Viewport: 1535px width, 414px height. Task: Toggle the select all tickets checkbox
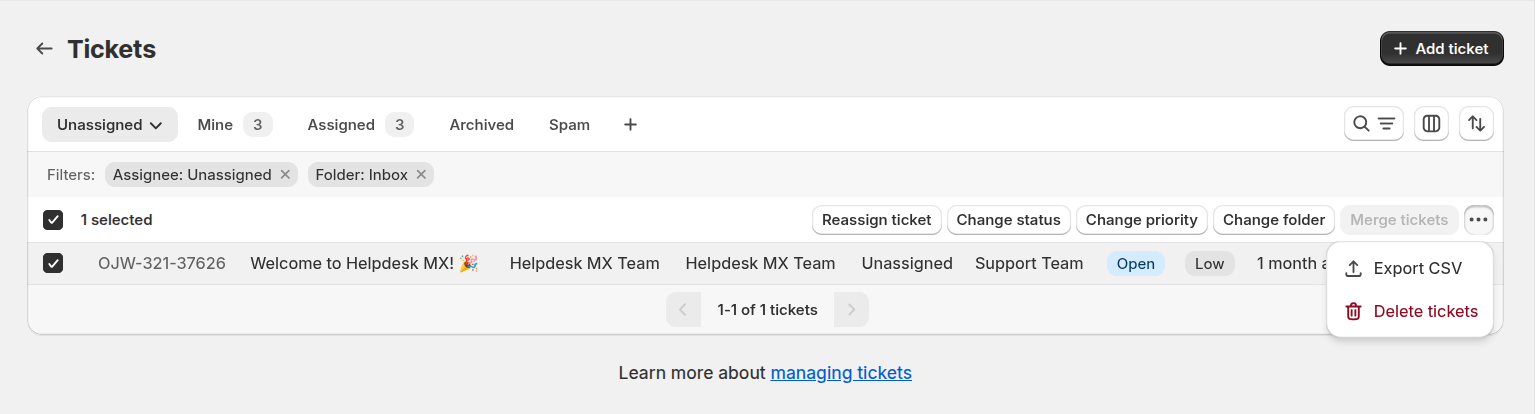(x=53, y=220)
